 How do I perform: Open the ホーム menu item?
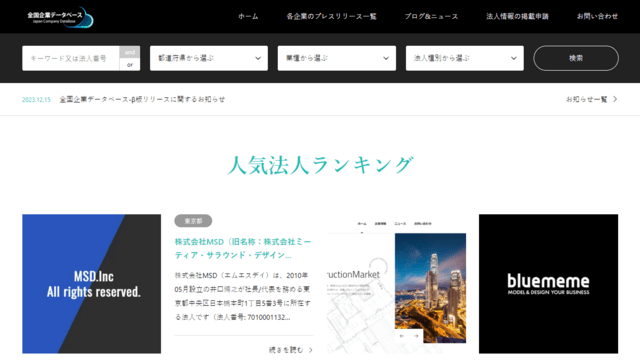click(x=248, y=16)
